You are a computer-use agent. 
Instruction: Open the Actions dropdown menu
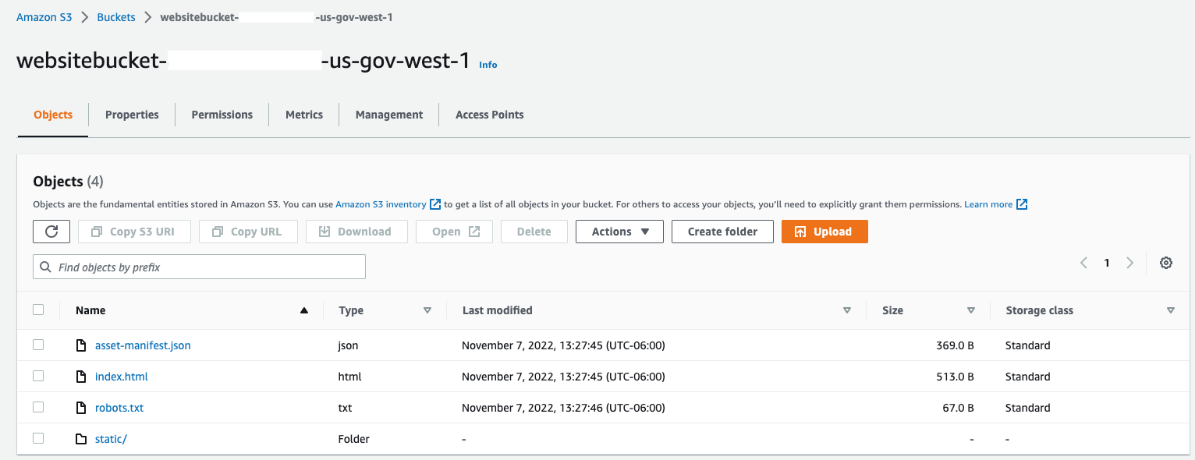pos(620,232)
